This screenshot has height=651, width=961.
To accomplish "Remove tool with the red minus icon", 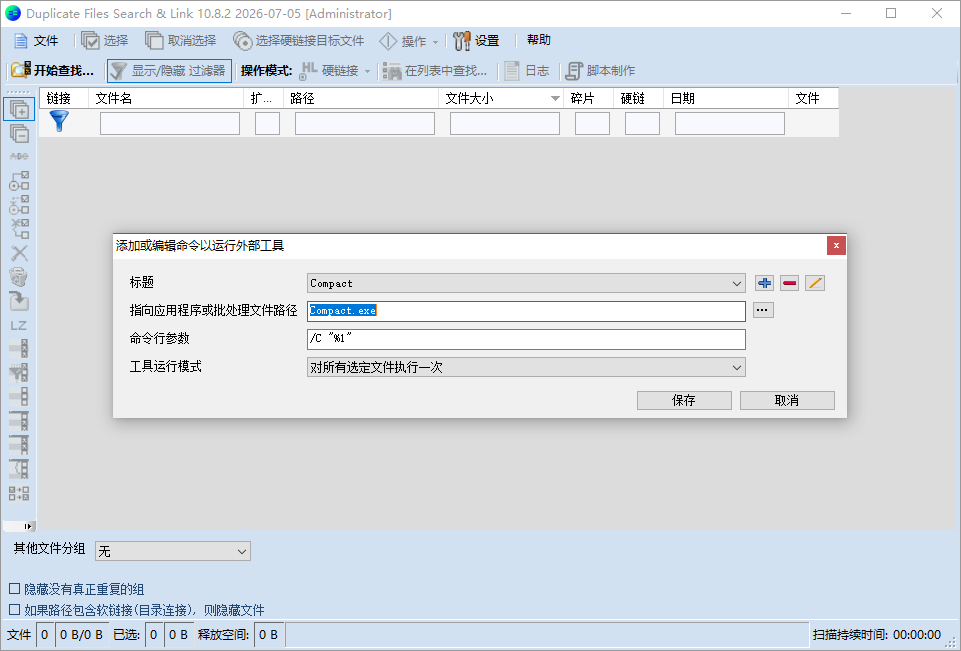I will [789, 283].
